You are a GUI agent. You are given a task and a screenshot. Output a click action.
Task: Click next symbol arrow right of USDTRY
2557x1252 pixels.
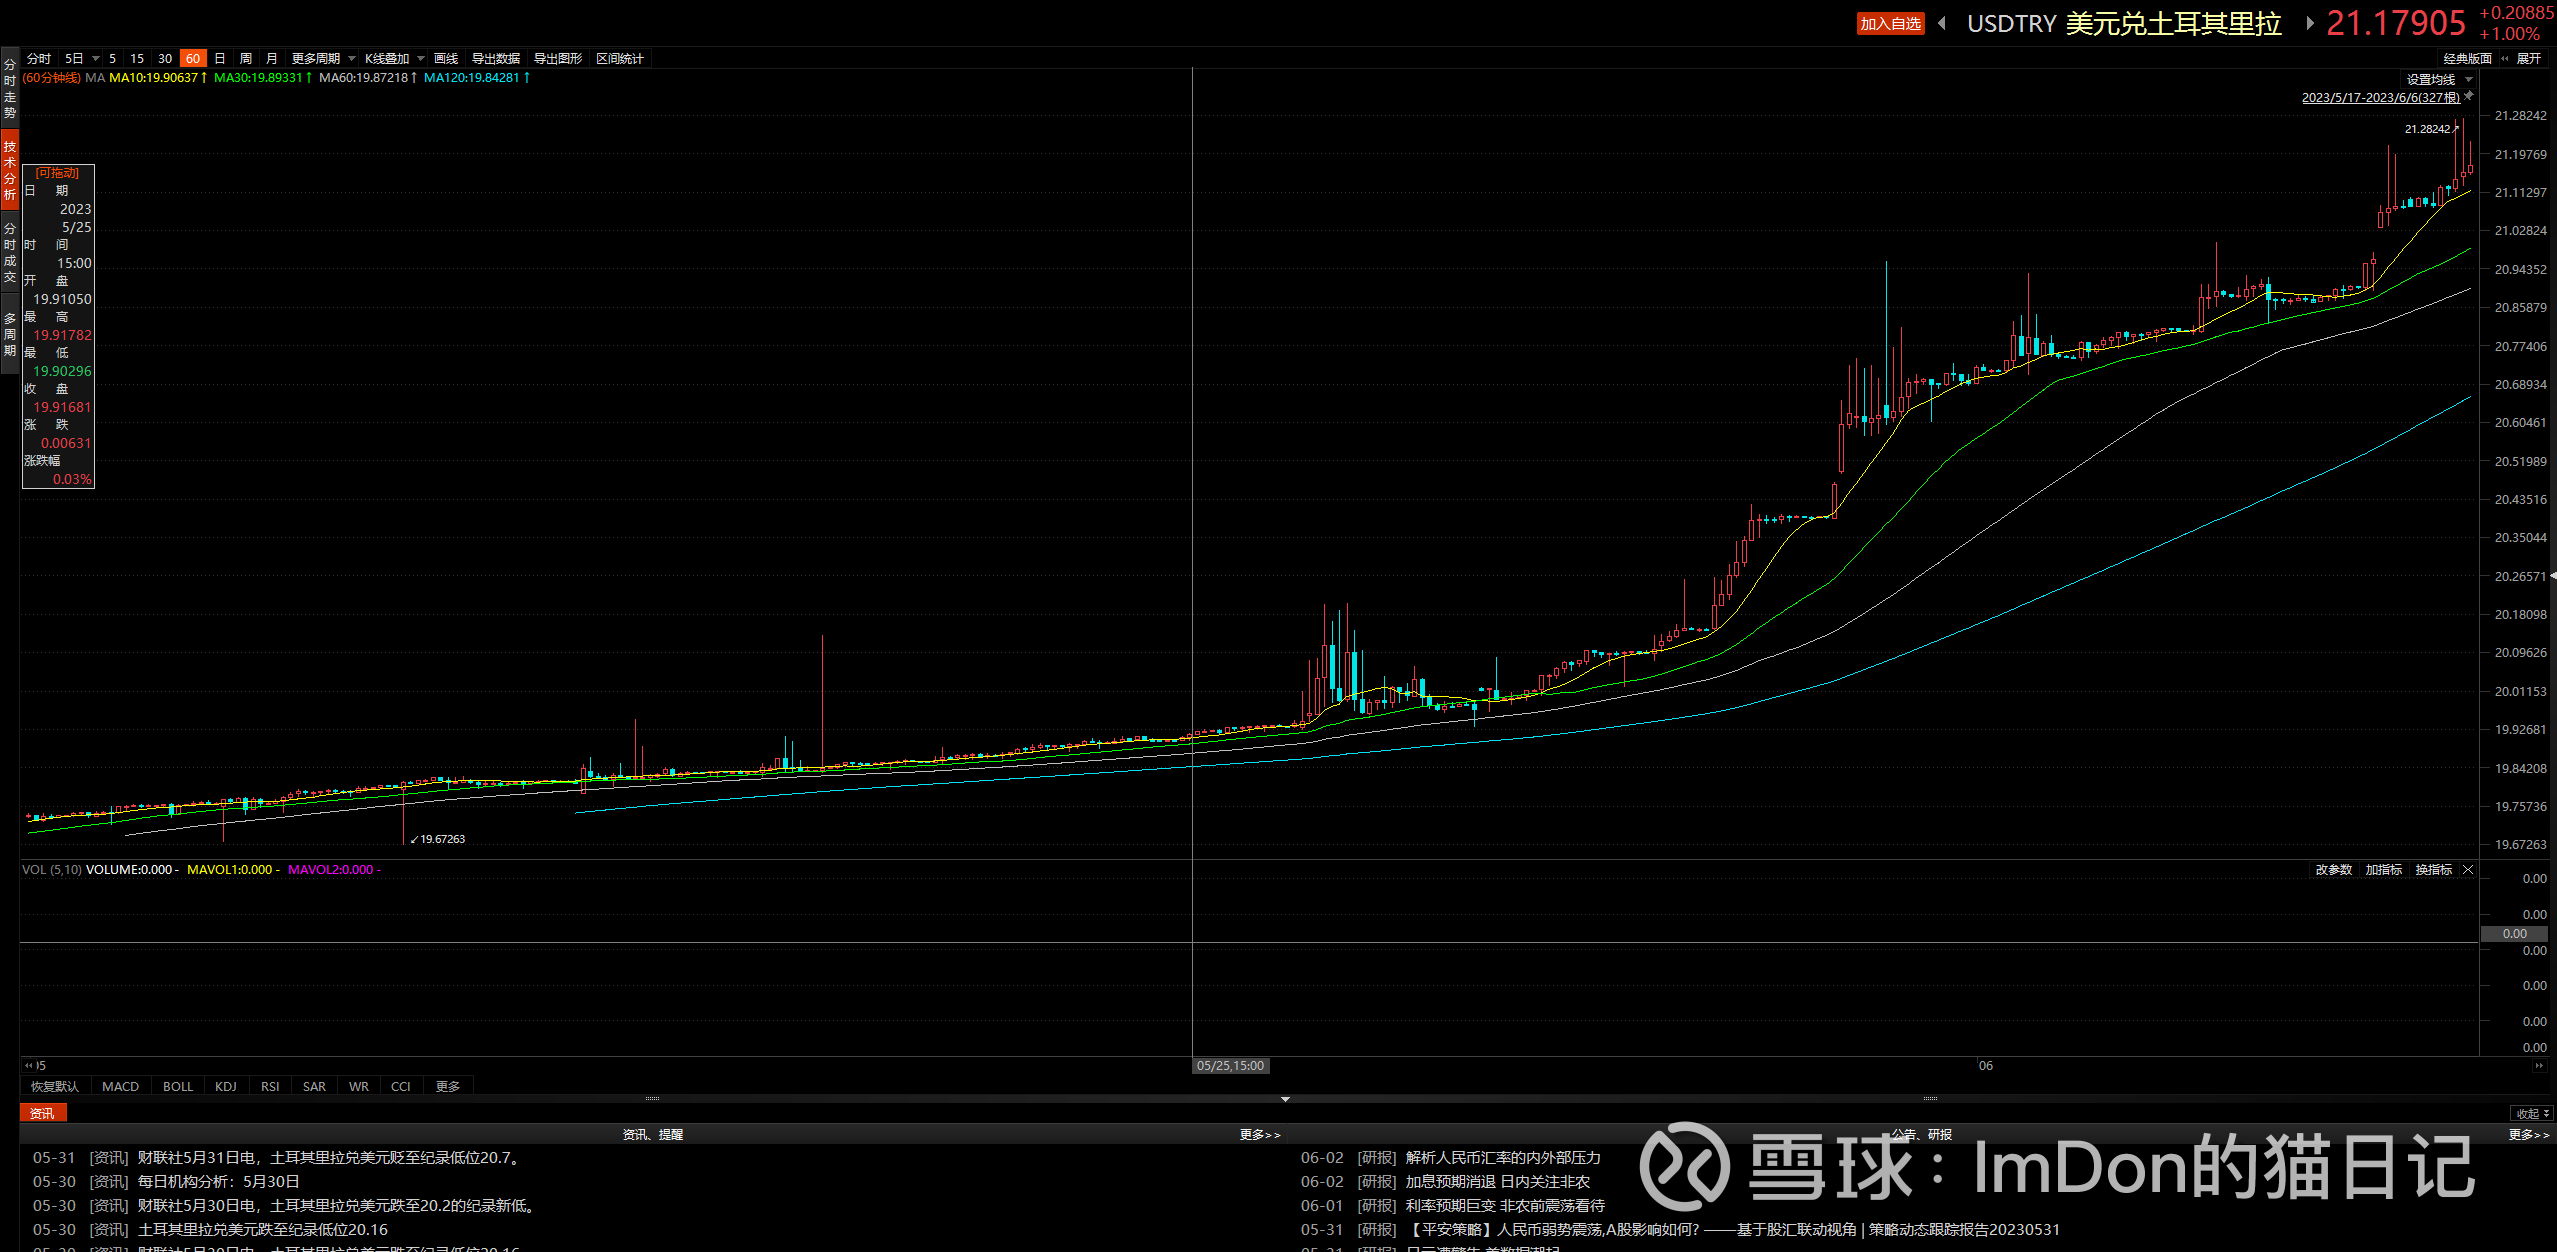[x=2309, y=23]
